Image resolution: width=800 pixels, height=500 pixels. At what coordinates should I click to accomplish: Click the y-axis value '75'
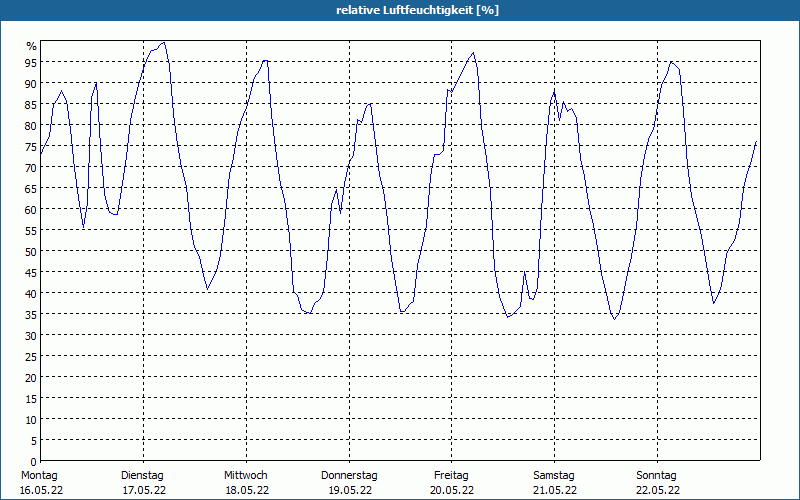[31, 147]
